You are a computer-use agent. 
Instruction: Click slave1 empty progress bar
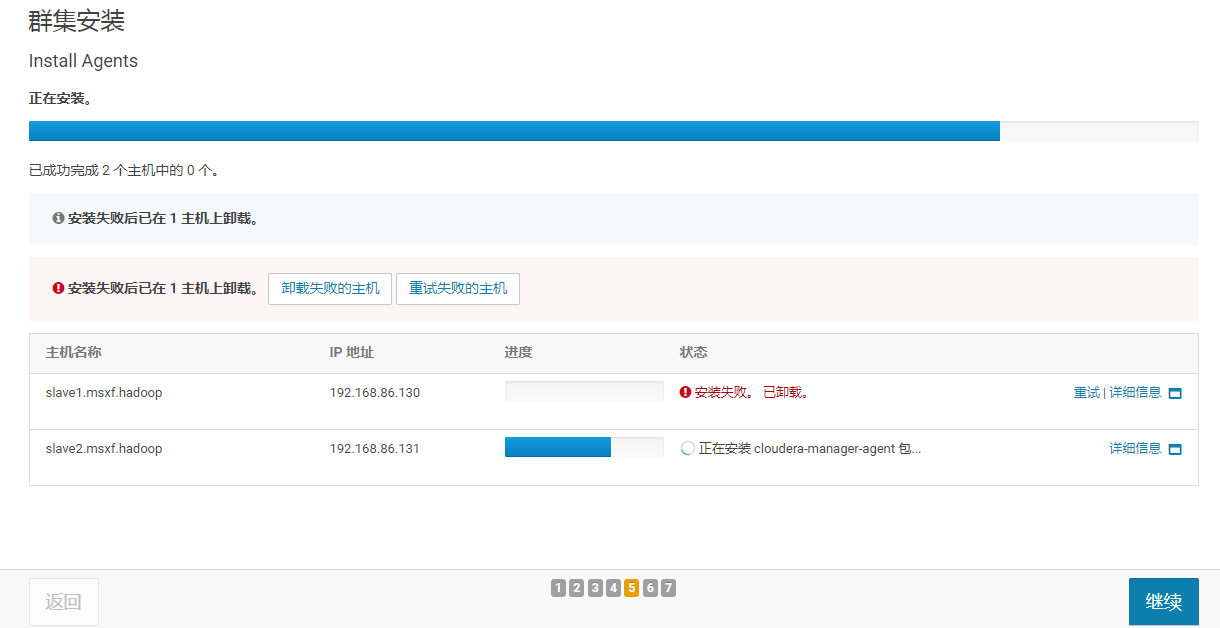pos(584,391)
